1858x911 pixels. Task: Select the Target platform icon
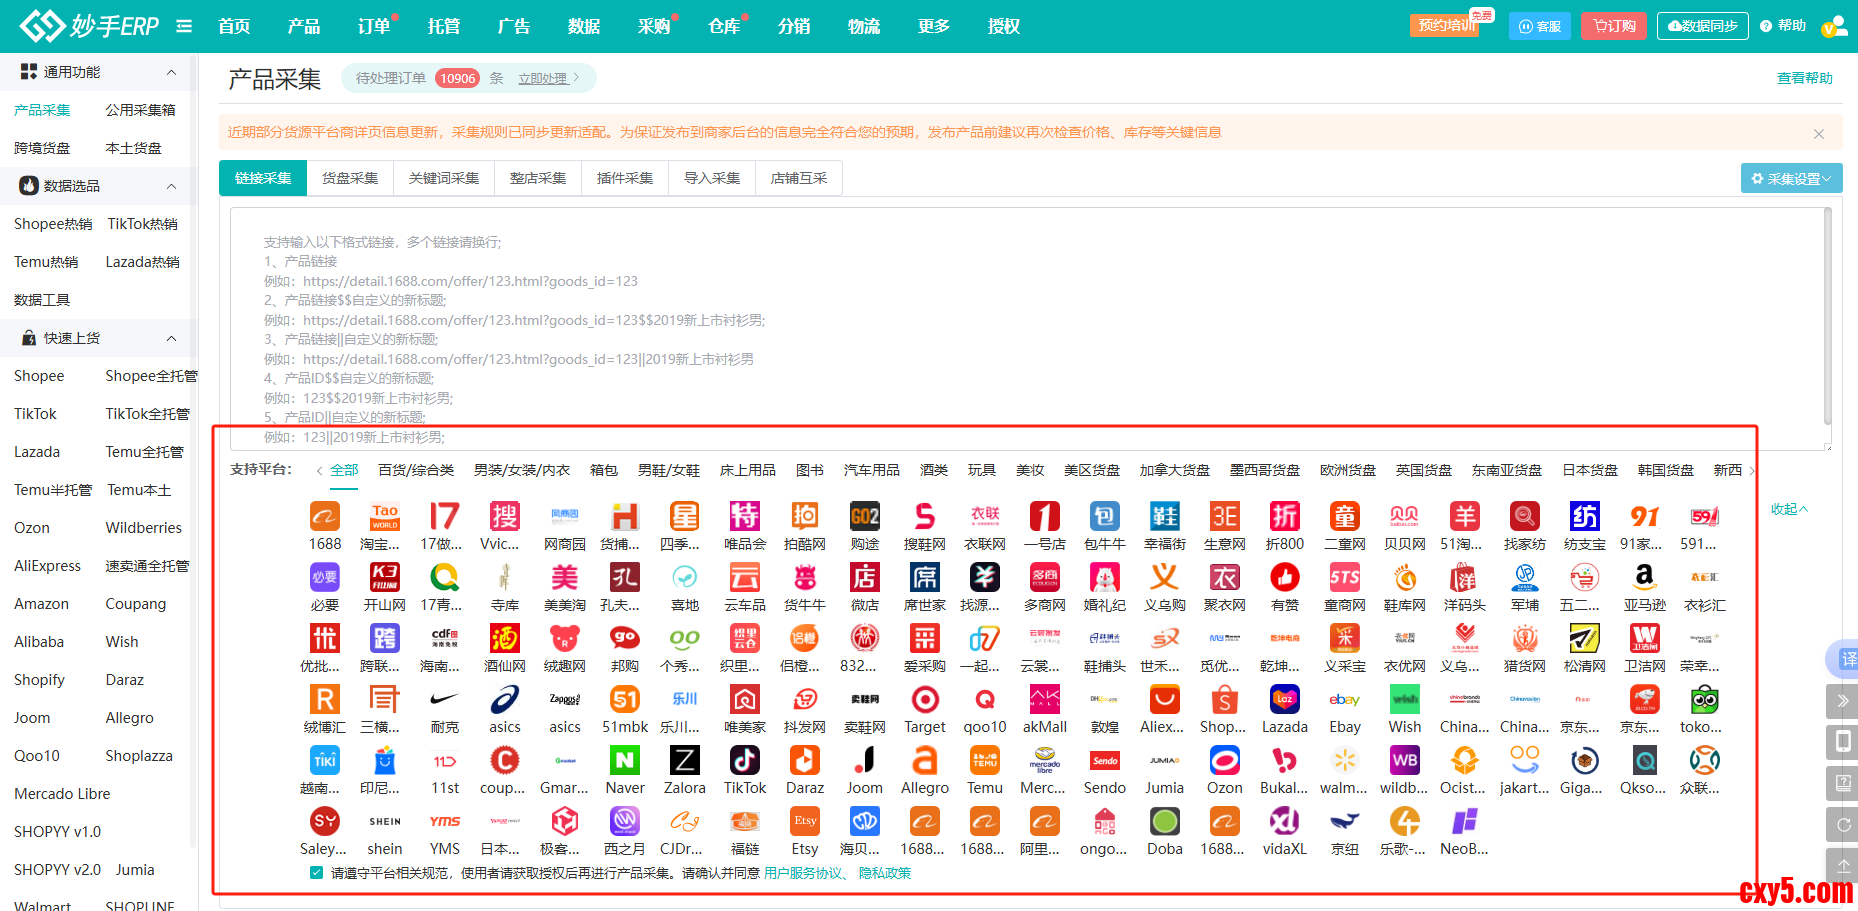point(925,700)
